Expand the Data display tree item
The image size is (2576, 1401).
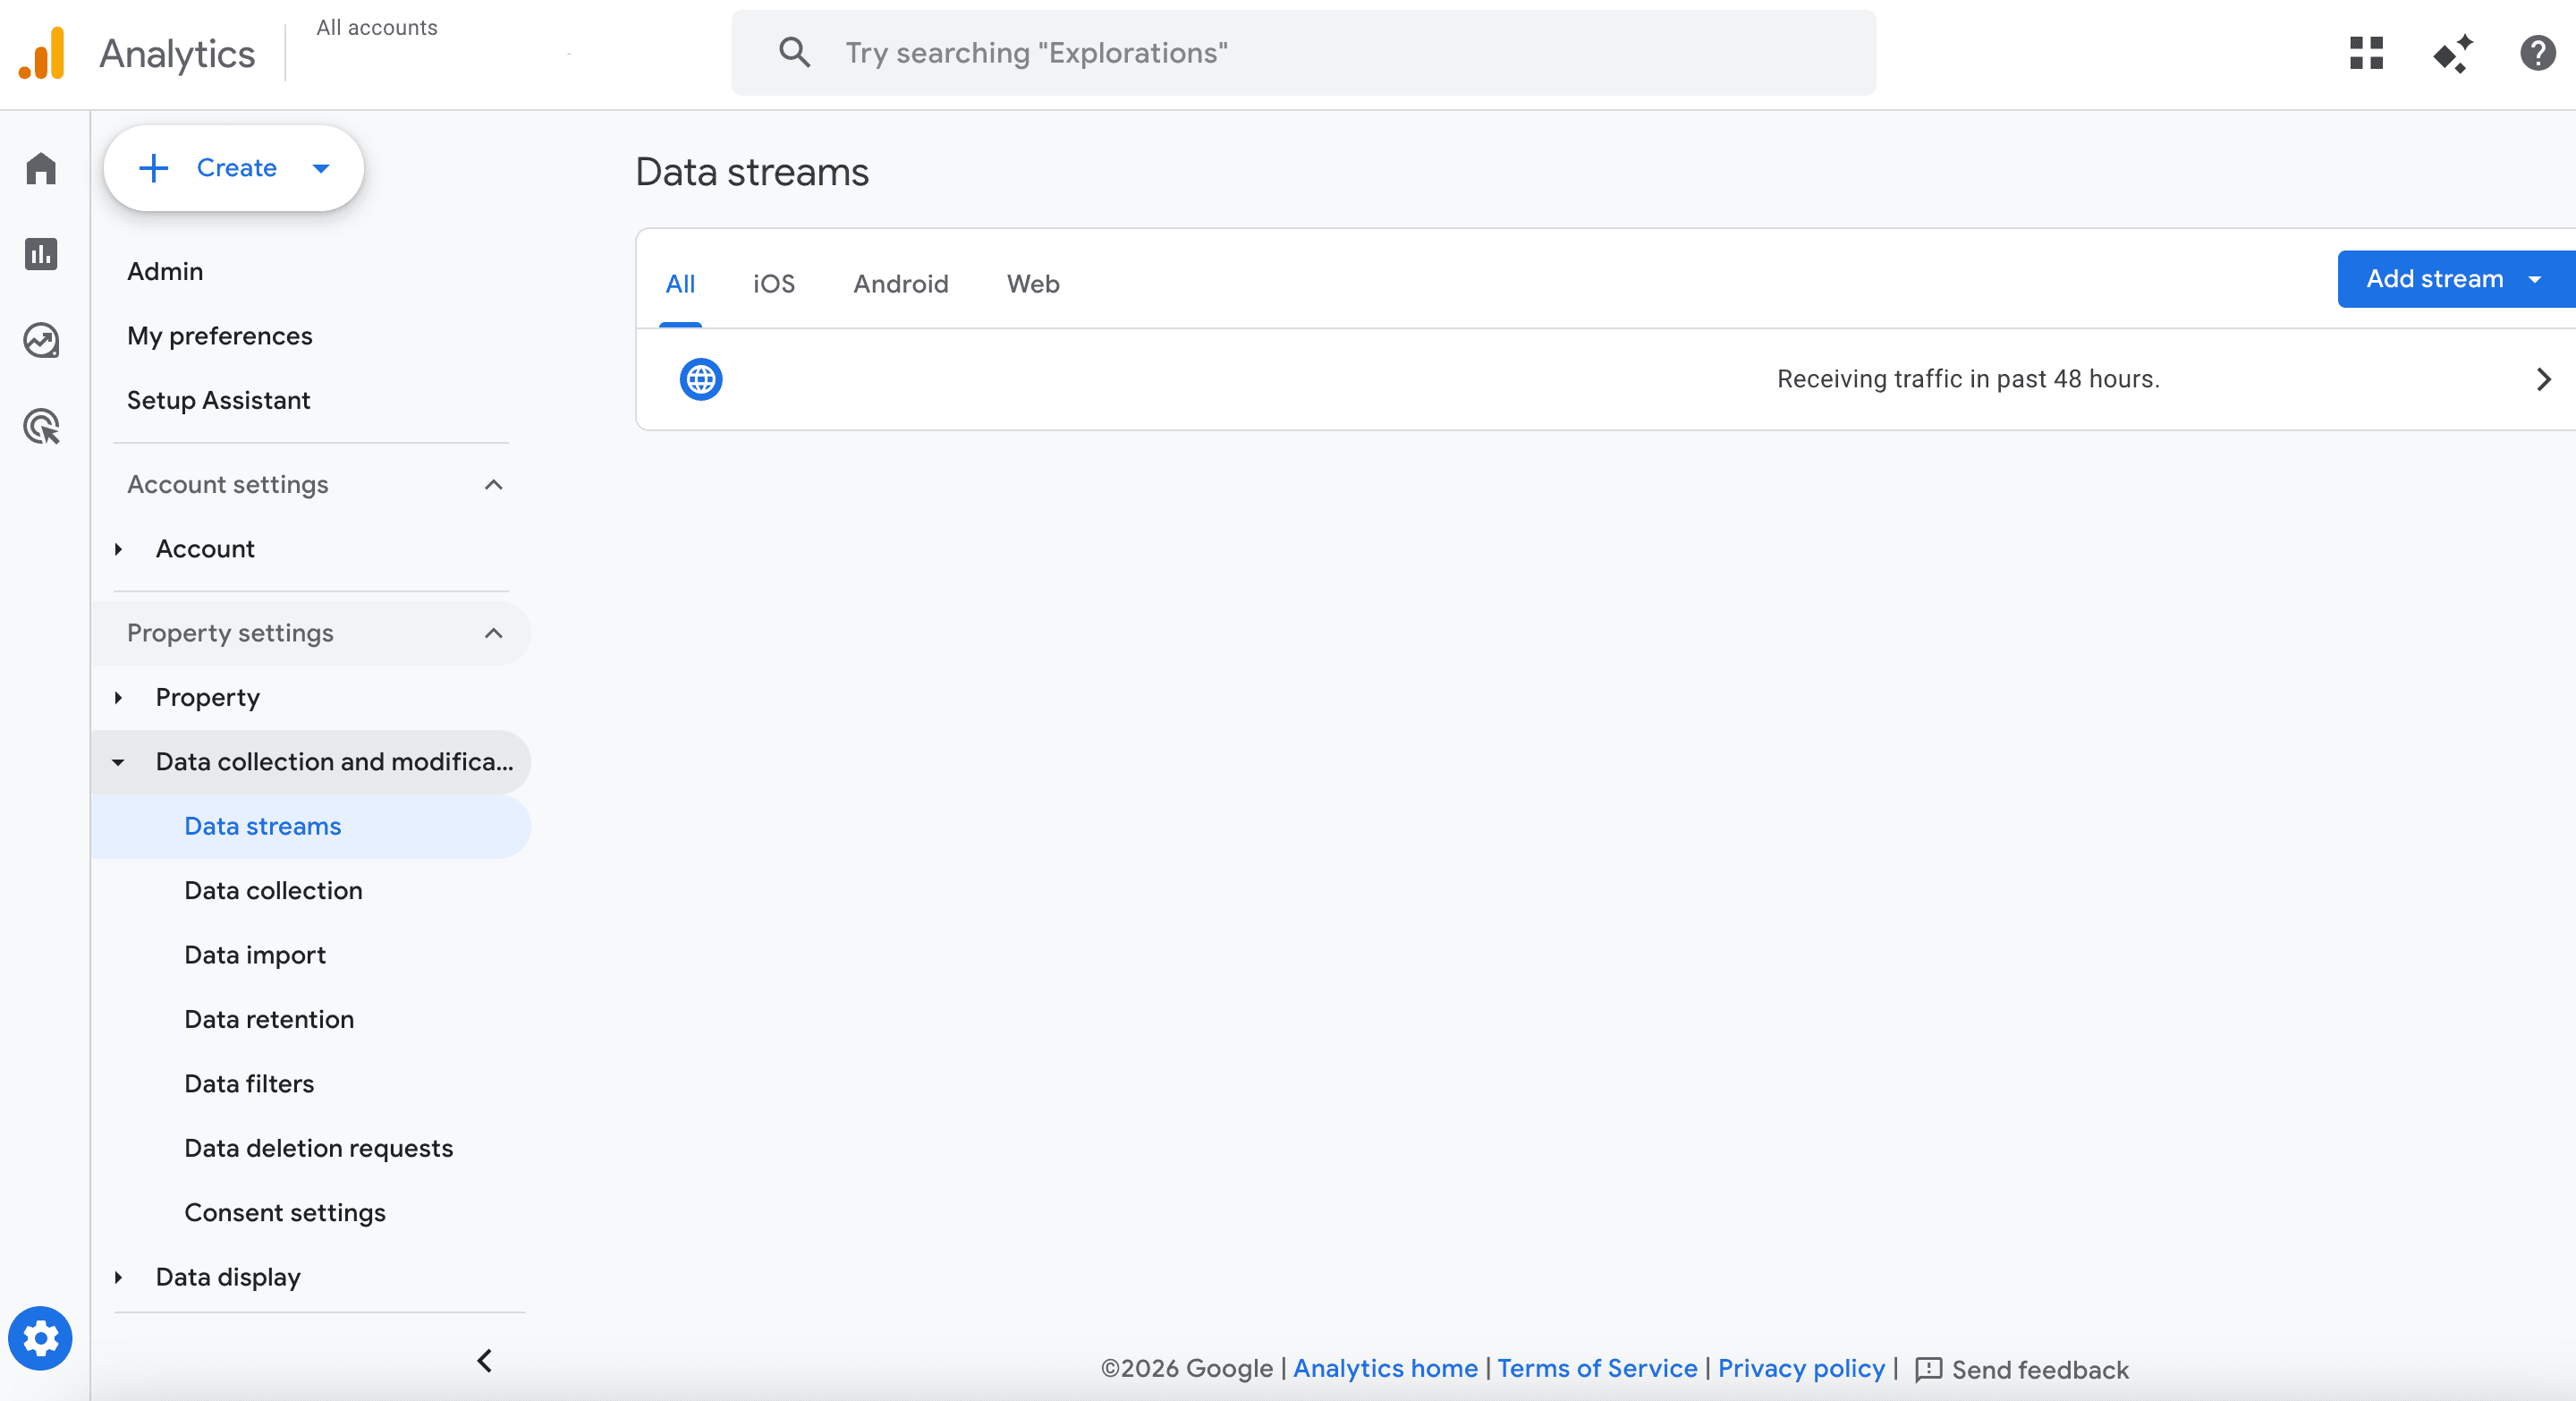pyautogui.click(x=118, y=1277)
